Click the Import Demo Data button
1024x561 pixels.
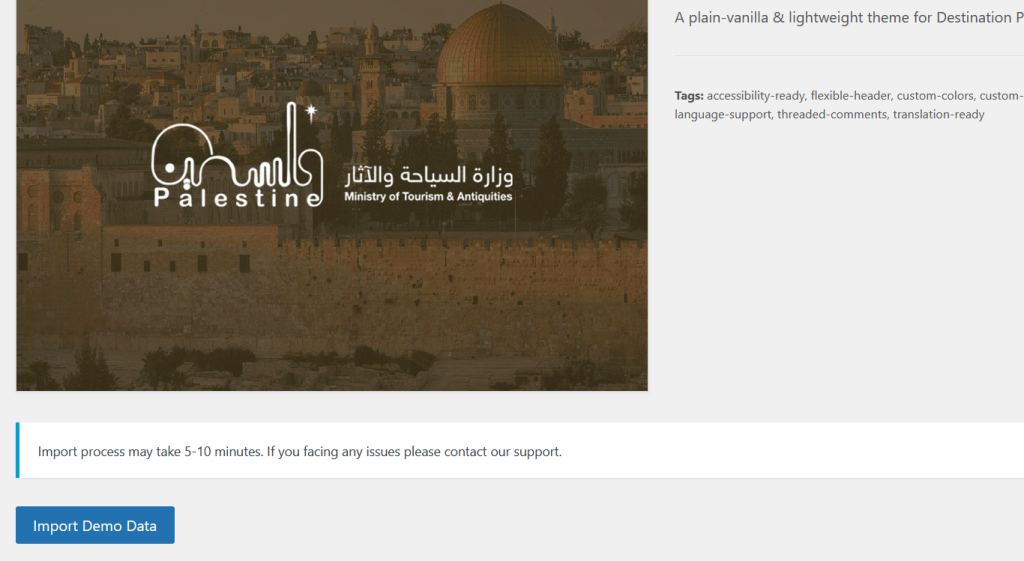click(x=95, y=525)
